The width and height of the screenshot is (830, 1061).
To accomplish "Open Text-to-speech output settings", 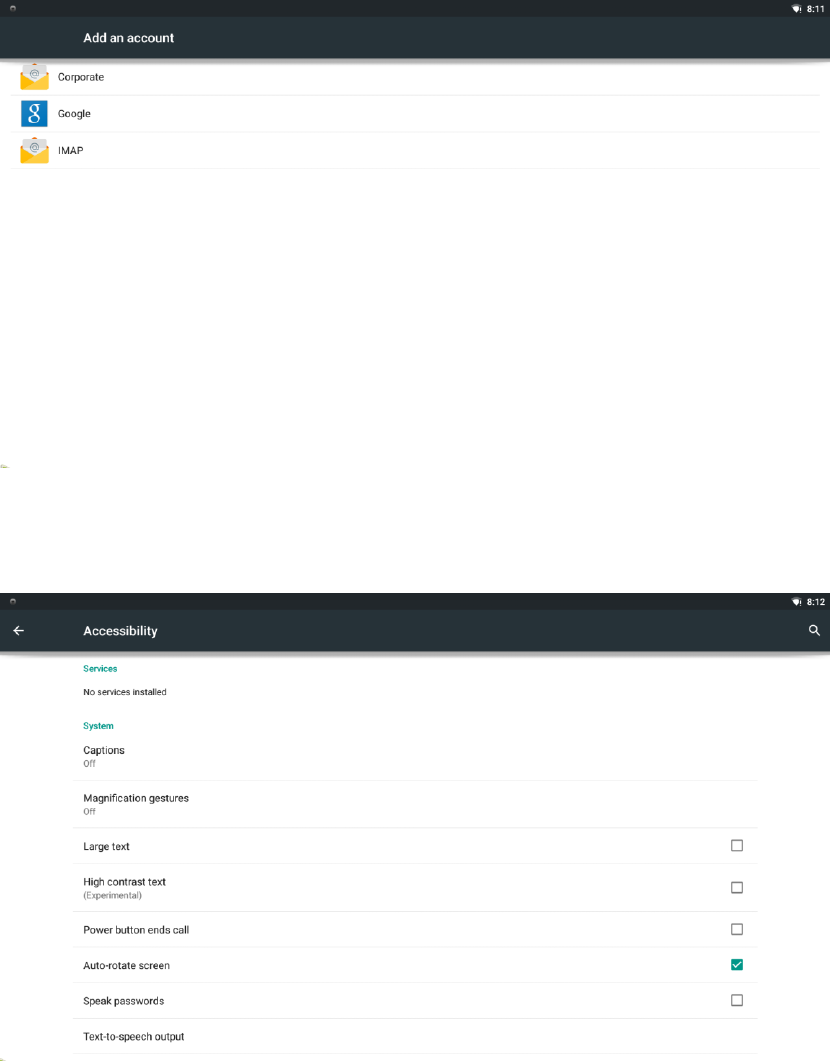I will [415, 1037].
